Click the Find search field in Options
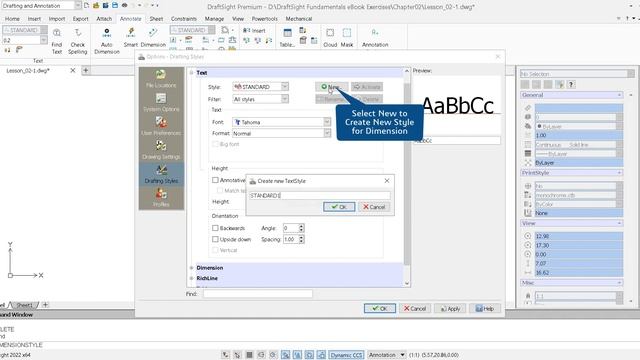This screenshot has width=640, height=360. point(258,293)
